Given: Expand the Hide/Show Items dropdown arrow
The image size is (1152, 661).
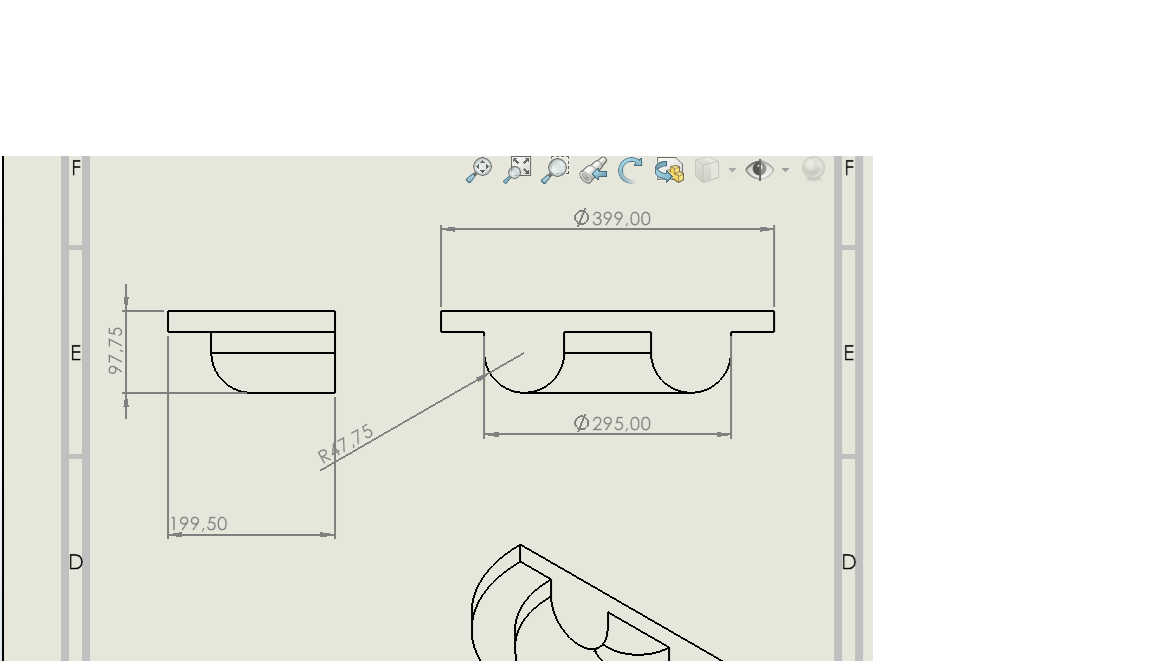Looking at the screenshot, I should point(785,171).
